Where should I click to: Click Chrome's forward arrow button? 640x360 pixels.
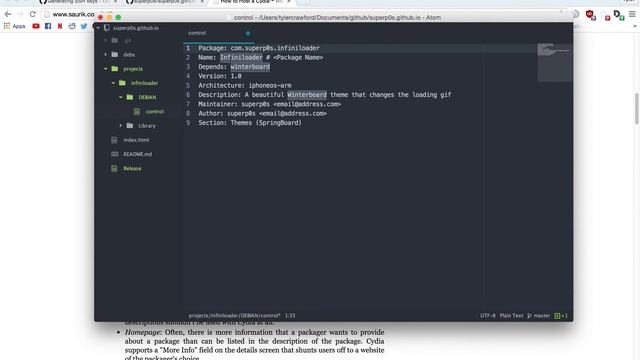20,14
